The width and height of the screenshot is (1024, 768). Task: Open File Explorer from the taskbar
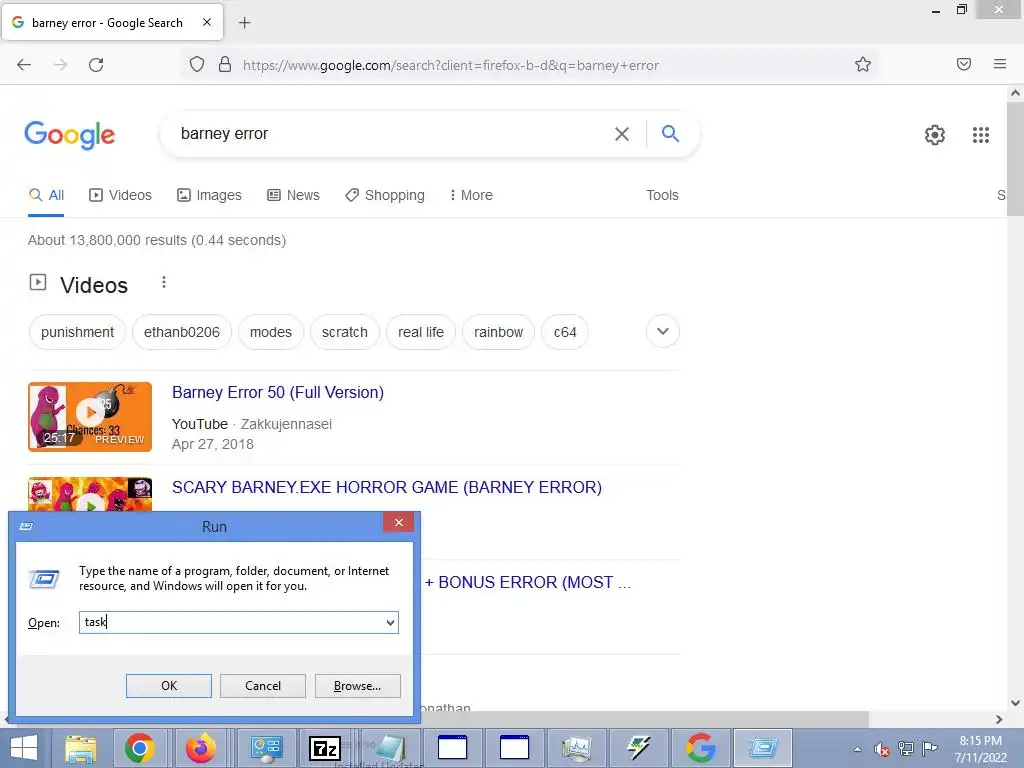coord(80,748)
